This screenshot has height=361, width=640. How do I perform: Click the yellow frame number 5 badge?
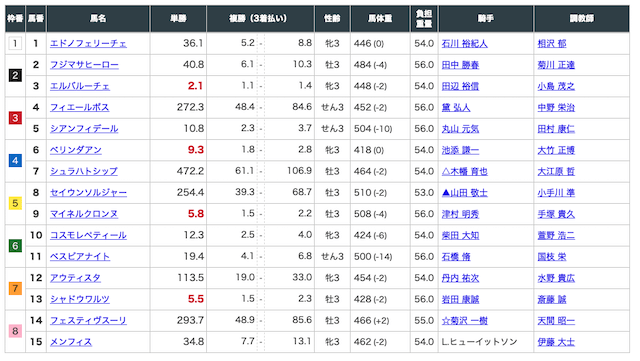15,203
